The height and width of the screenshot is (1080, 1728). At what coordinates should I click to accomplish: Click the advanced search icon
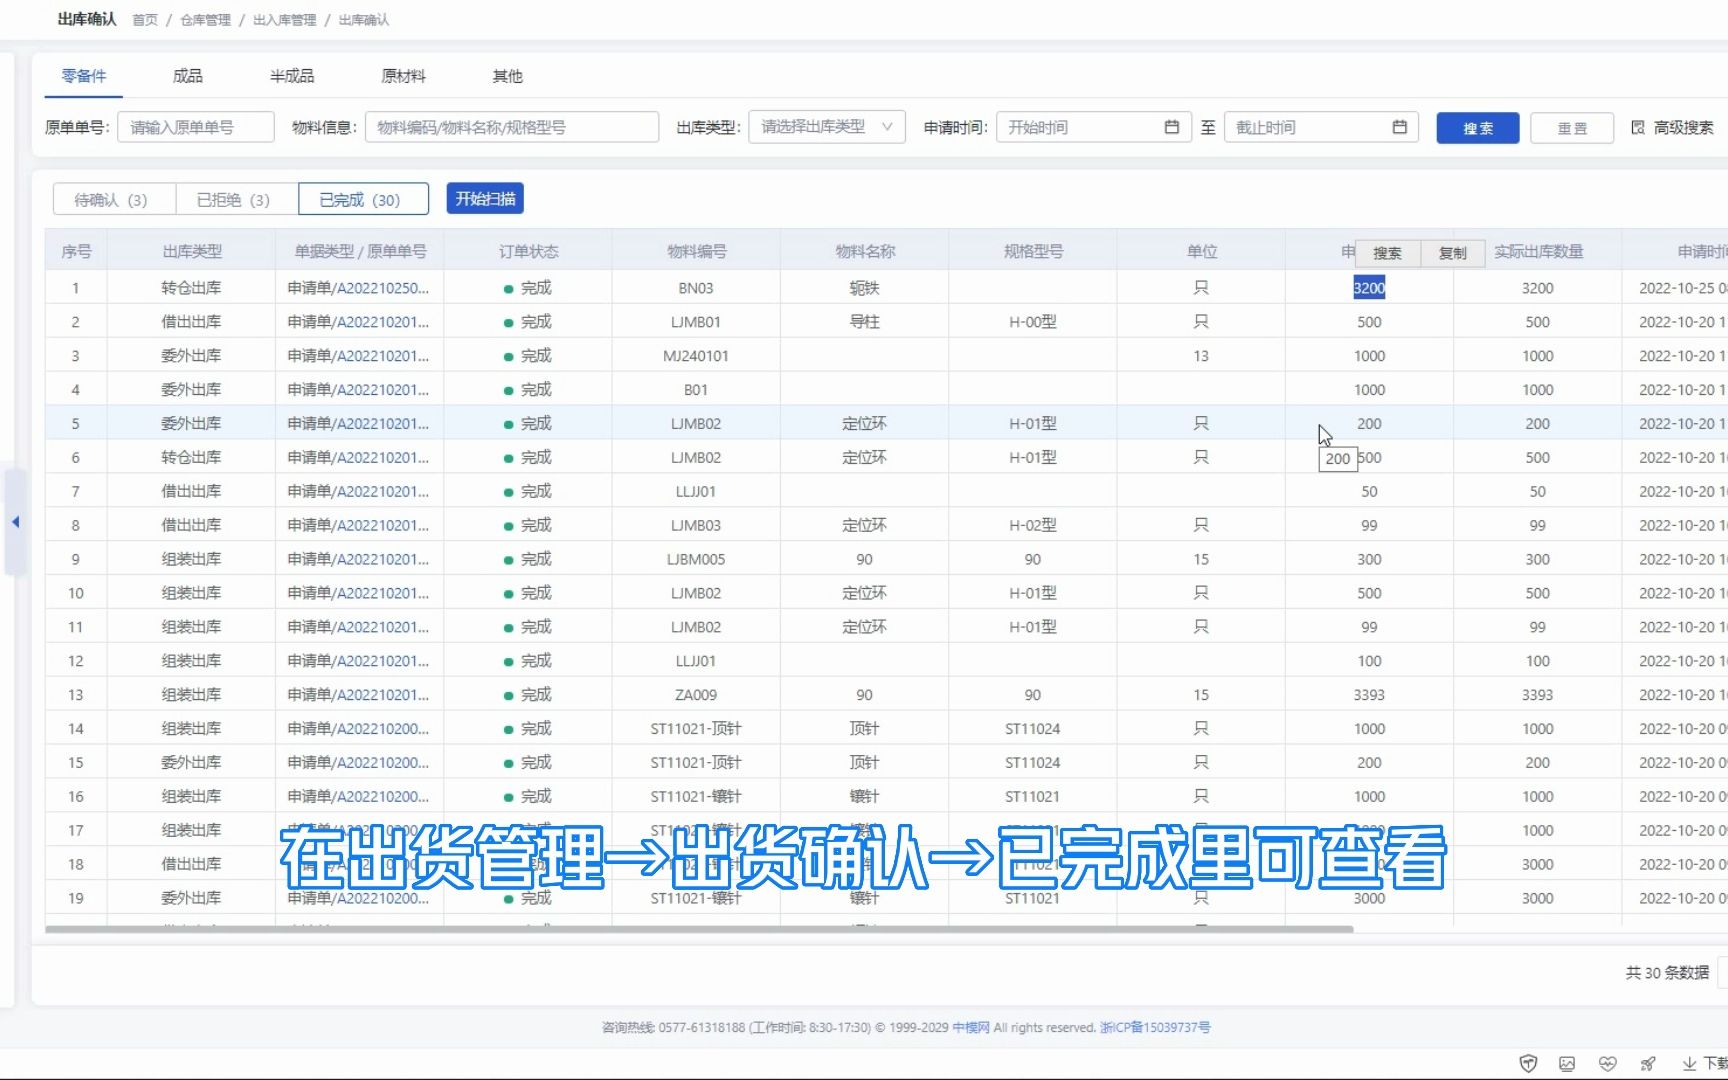(x=1638, y=127)
